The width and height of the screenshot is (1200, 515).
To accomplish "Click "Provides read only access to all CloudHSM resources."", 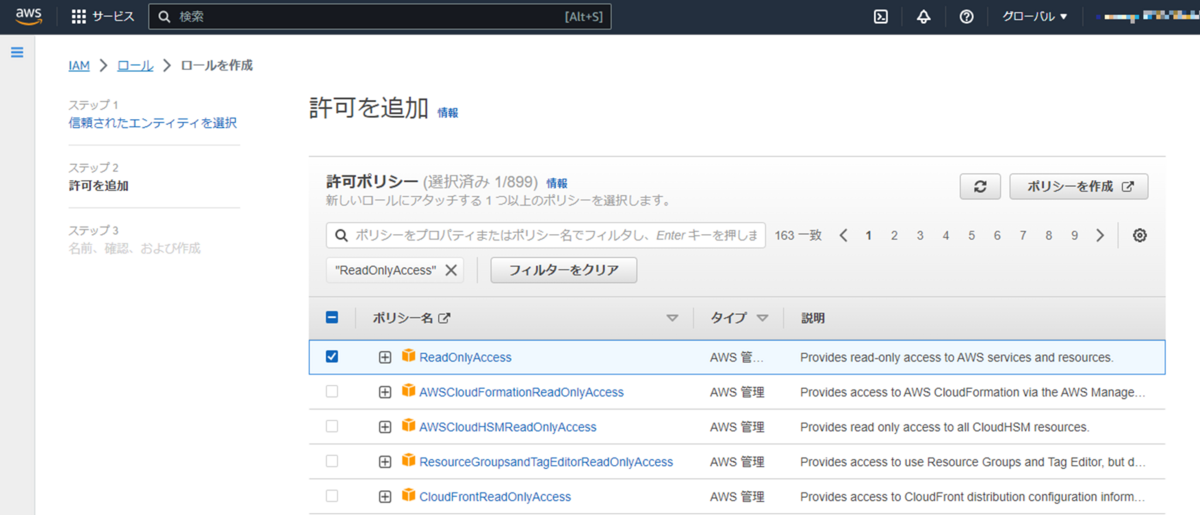I will click(944, 427).
